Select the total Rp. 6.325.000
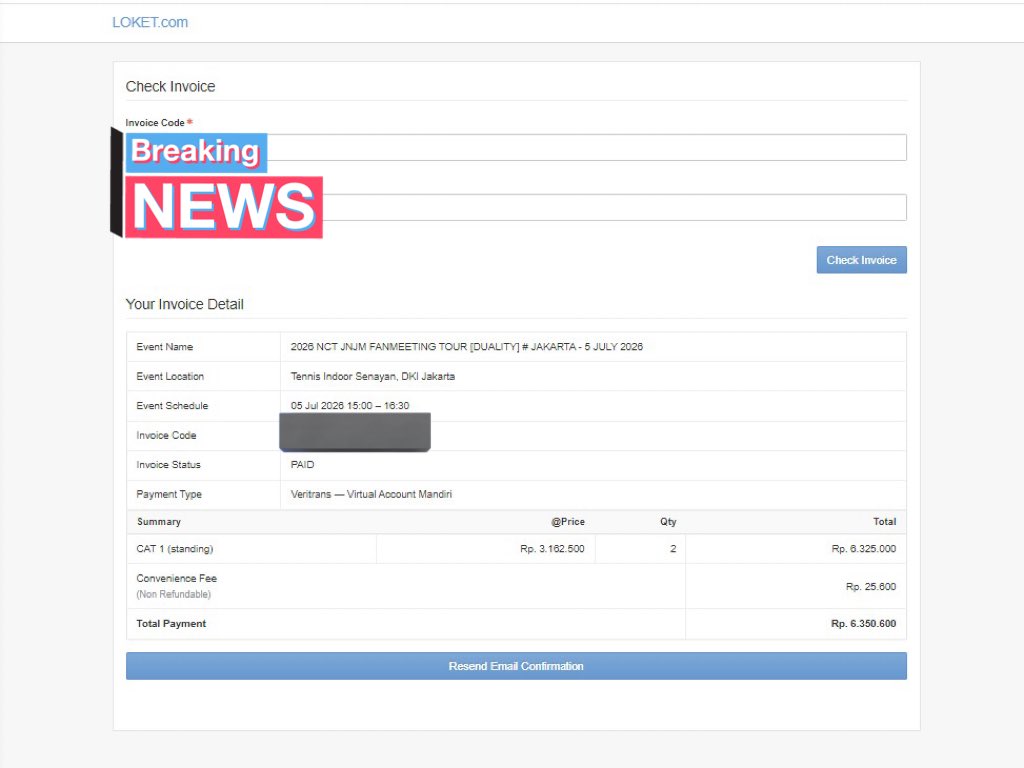Image resolution: width=1024 pixels, height=768 pixels. (x=863, y=549)
